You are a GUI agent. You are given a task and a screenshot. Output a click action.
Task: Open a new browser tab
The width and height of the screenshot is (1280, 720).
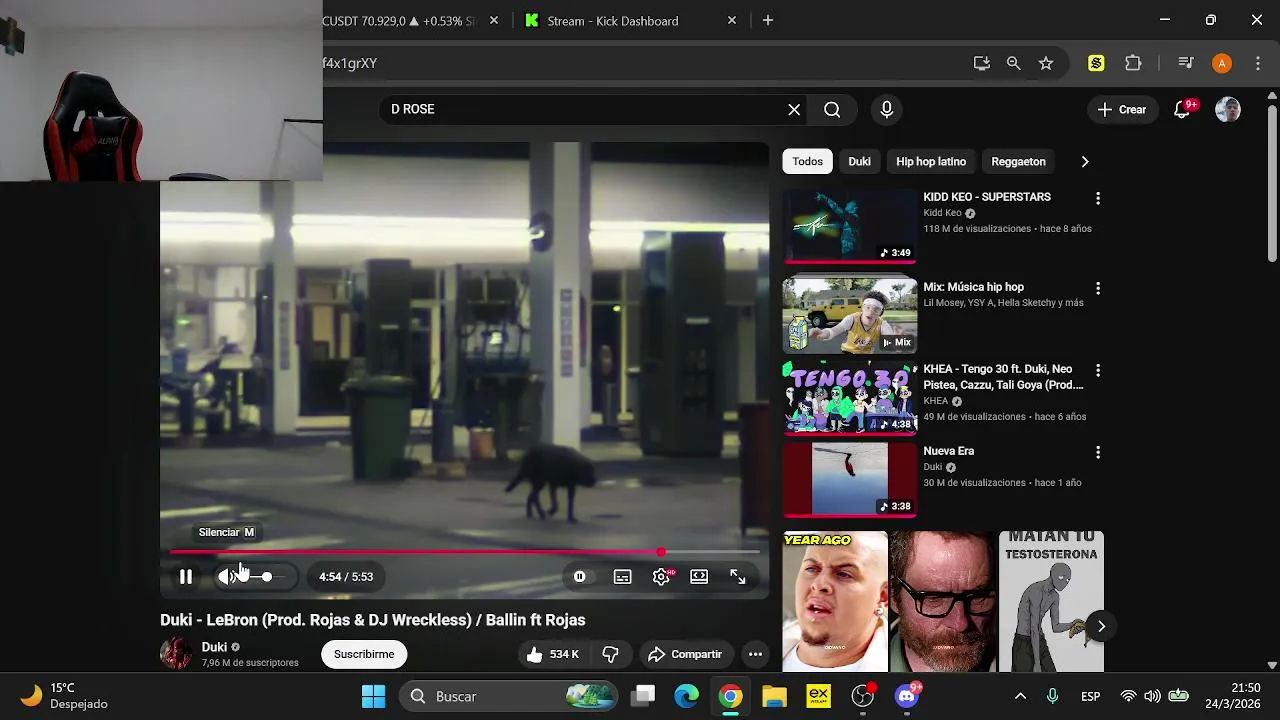click(768, 20)
